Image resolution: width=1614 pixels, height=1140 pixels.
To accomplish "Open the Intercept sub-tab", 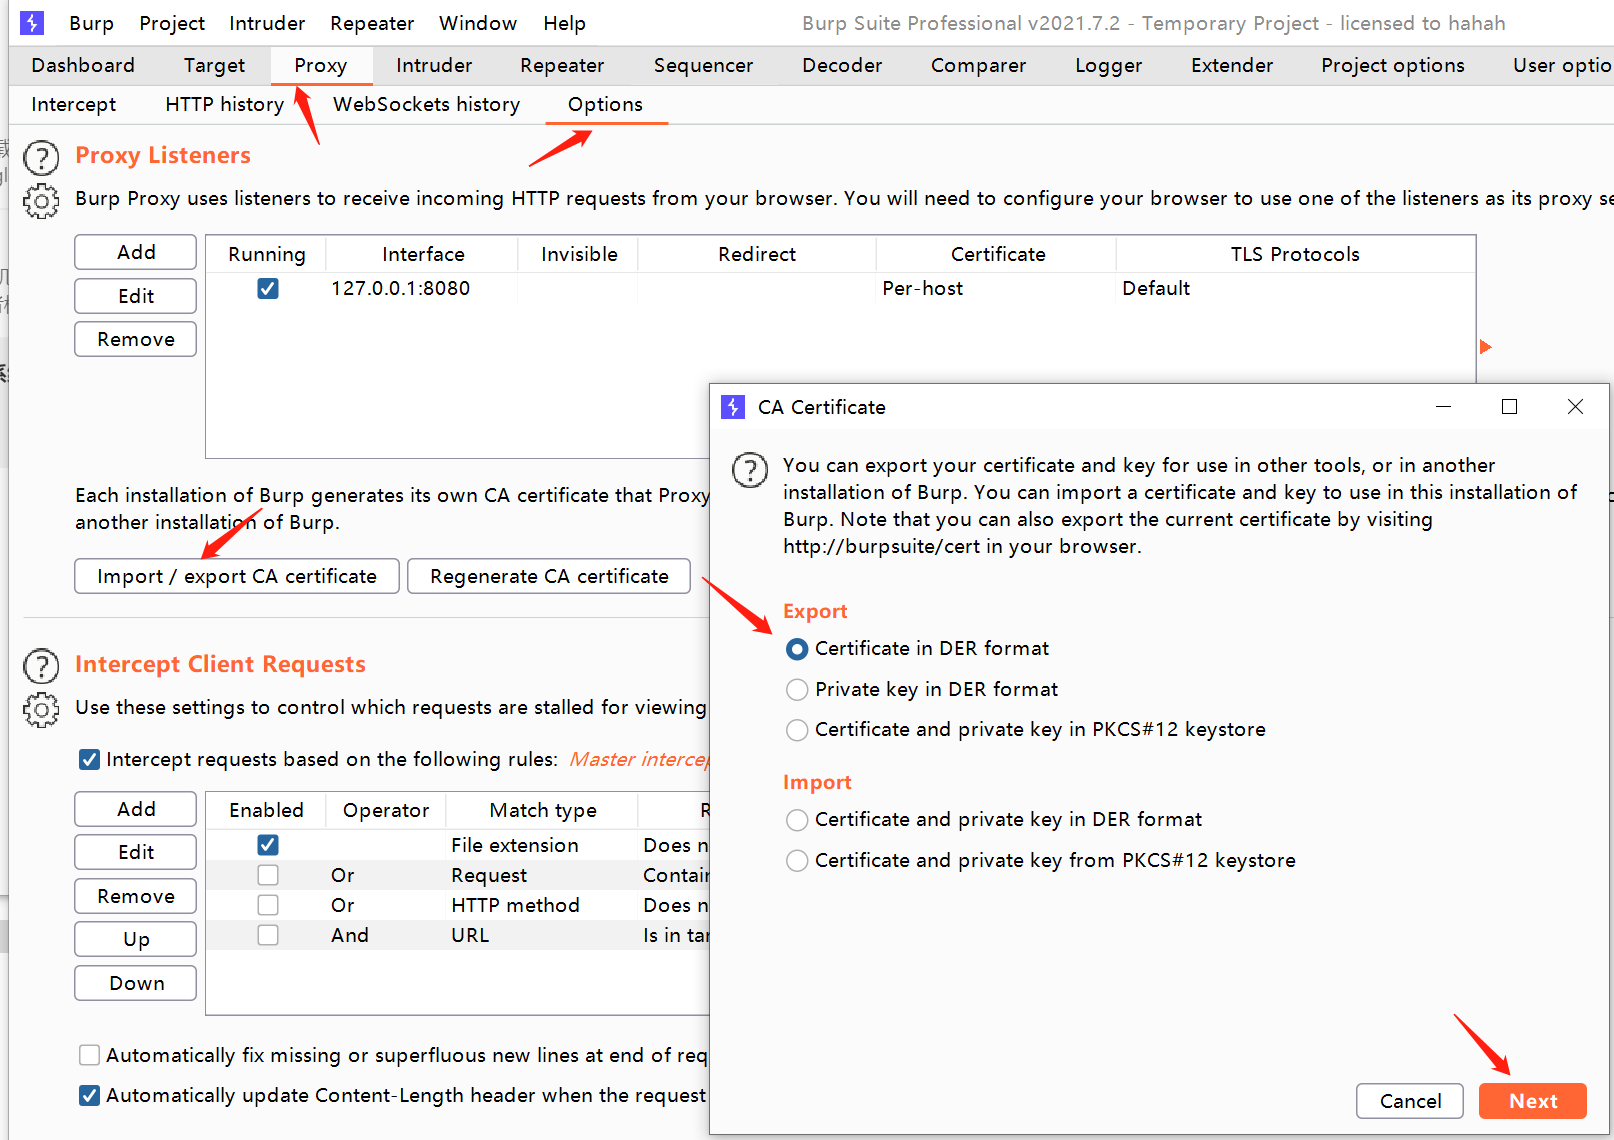I will pos(73,104).
